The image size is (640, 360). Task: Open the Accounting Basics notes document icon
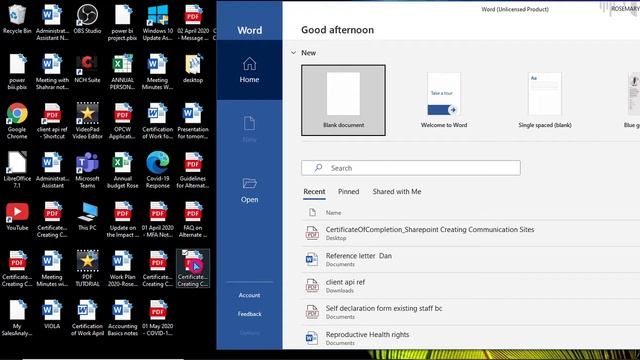(x=122, y=318)
